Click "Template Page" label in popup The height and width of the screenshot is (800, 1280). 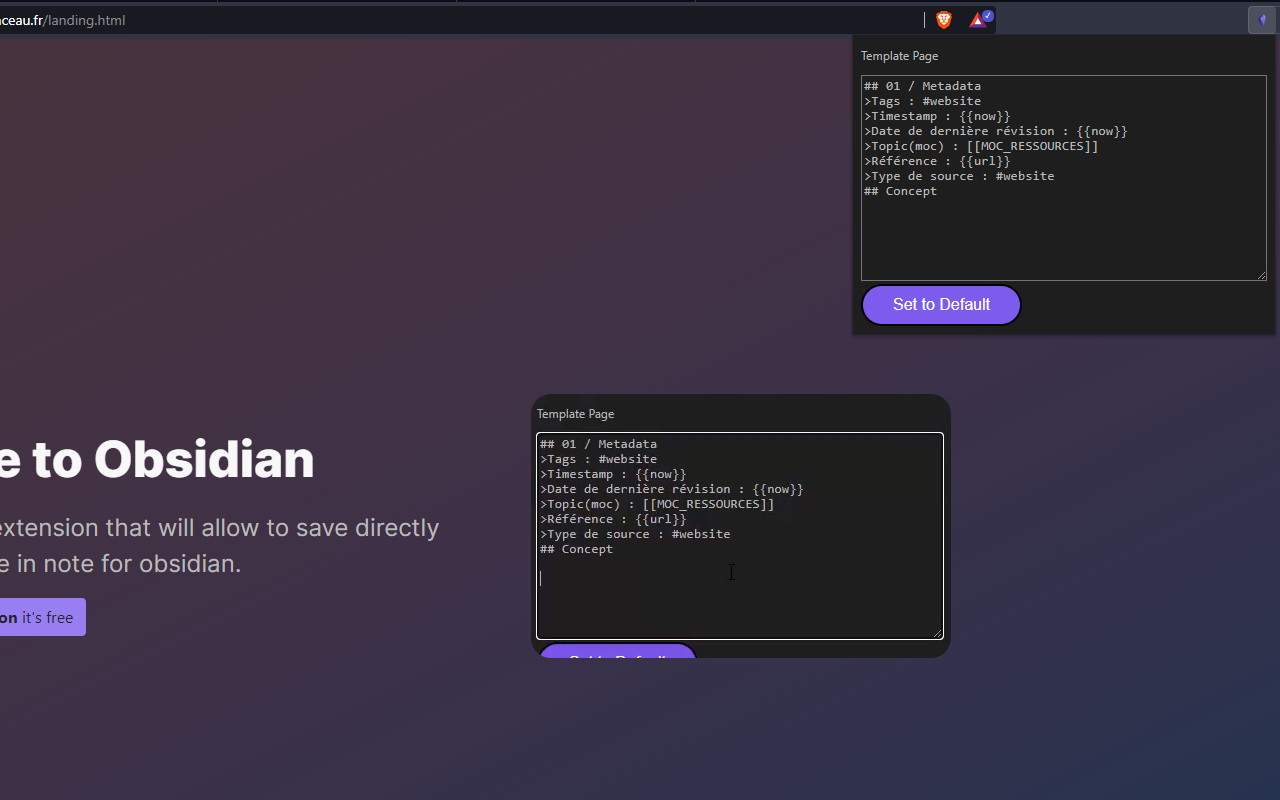click(899, 56)
